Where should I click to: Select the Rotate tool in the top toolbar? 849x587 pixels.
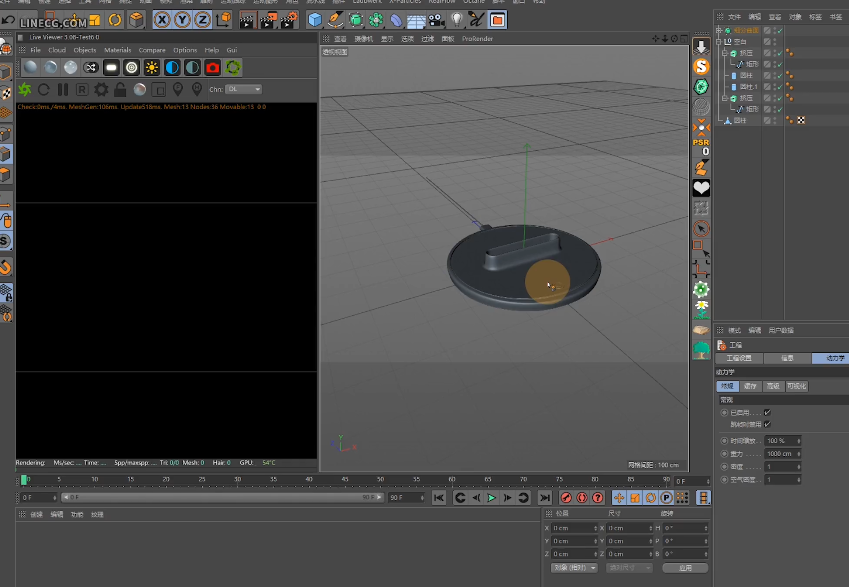coord(115,21)
